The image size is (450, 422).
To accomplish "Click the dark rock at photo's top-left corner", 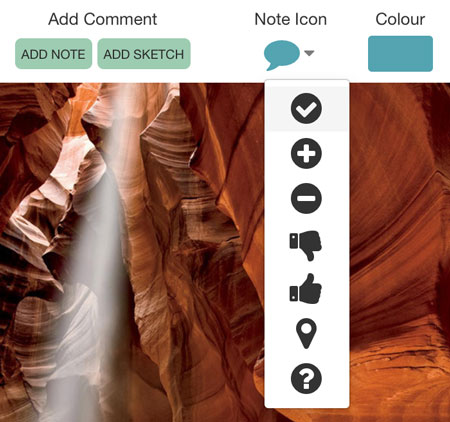I will click(x=17, y=100).
